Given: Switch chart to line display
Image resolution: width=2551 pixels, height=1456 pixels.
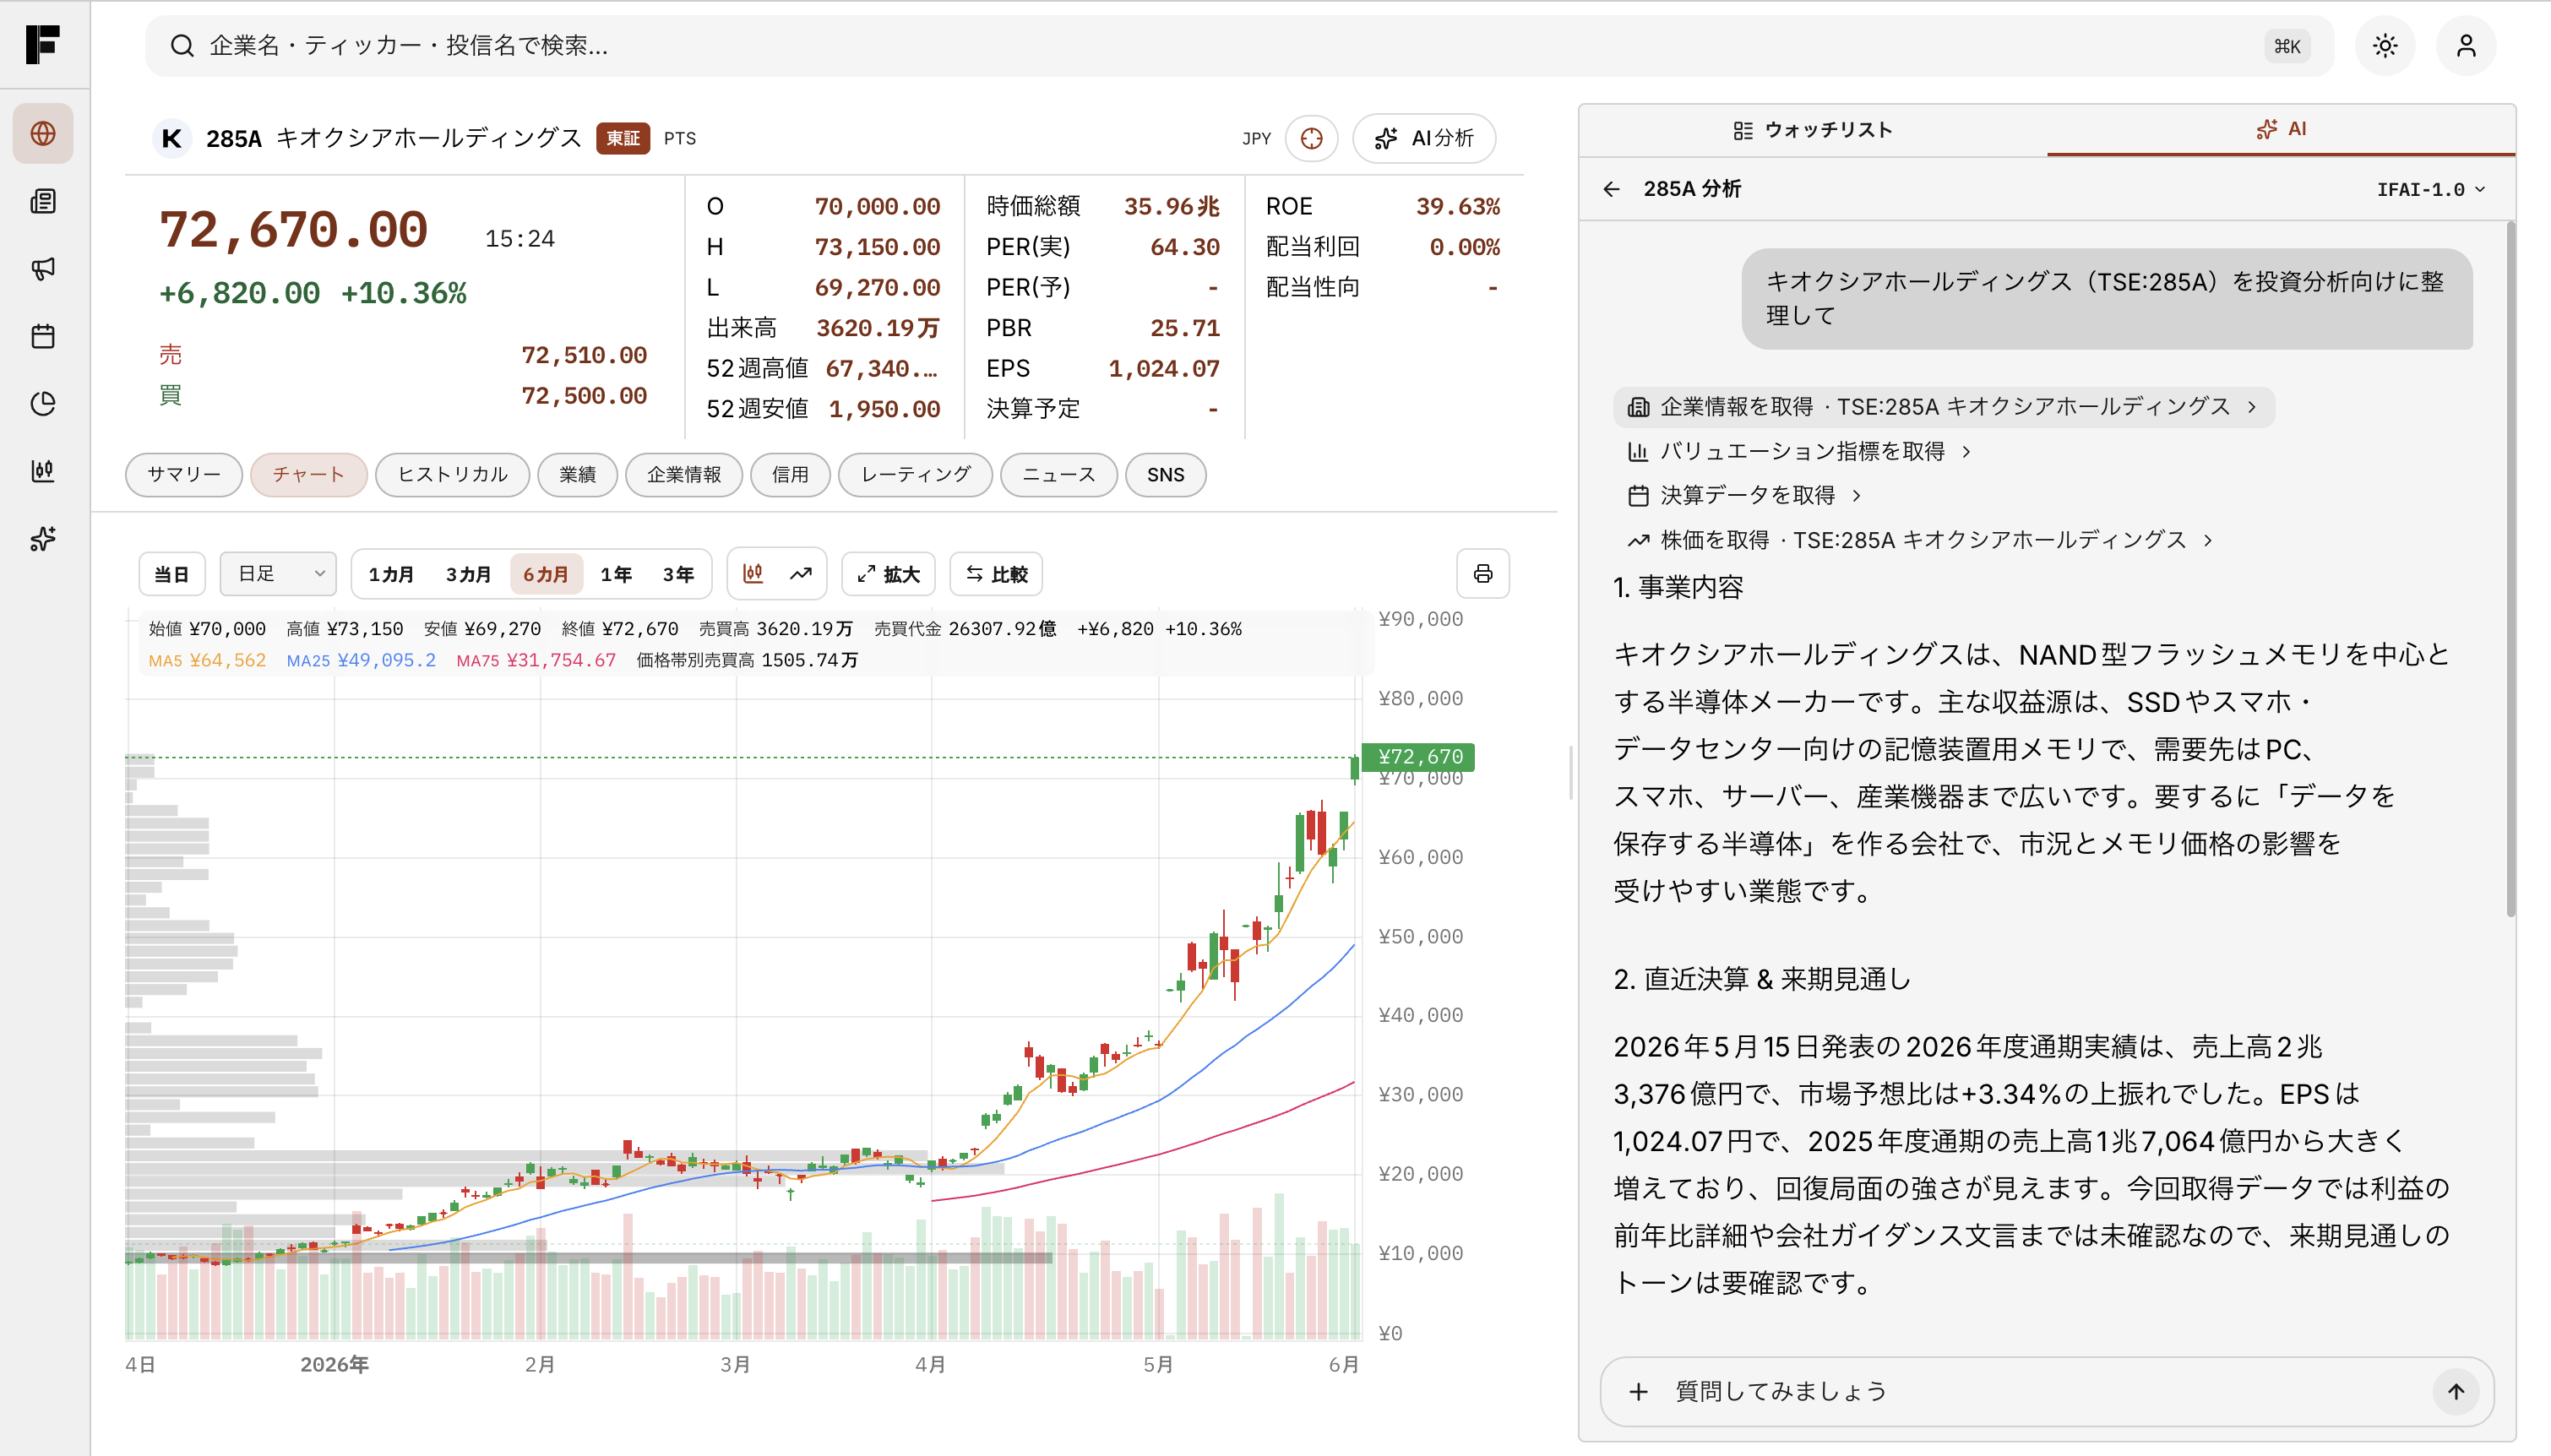Looking at the screenshot, I should coord(801,574).
